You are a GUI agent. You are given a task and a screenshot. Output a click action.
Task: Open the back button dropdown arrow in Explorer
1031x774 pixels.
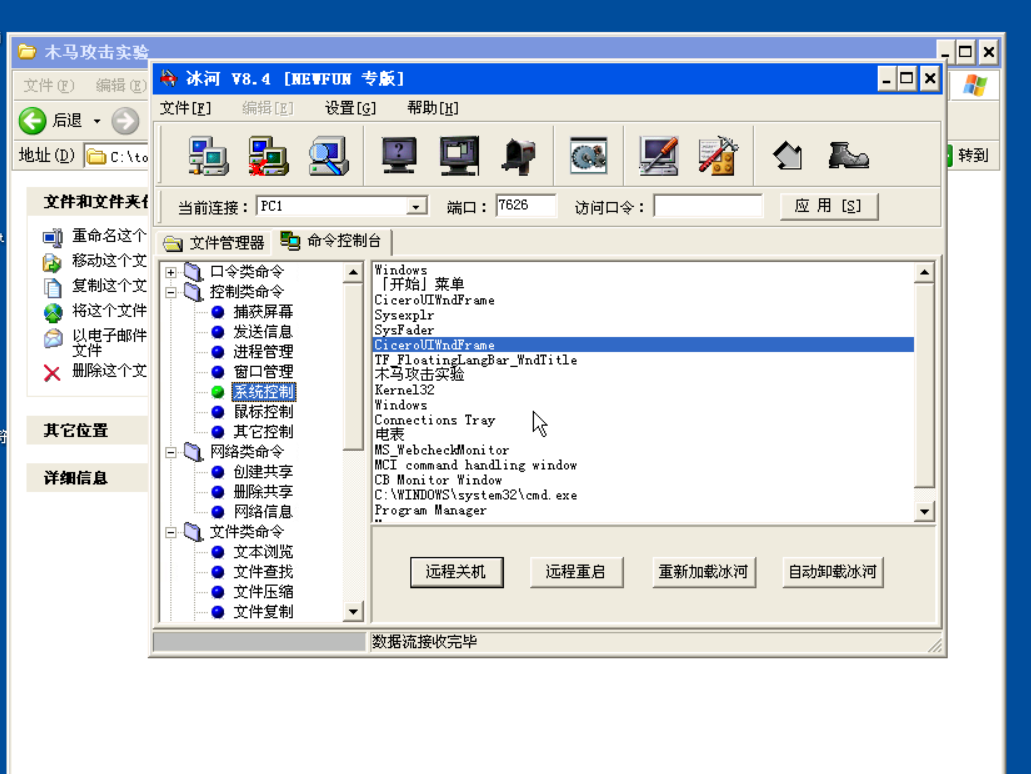[97, 121]
